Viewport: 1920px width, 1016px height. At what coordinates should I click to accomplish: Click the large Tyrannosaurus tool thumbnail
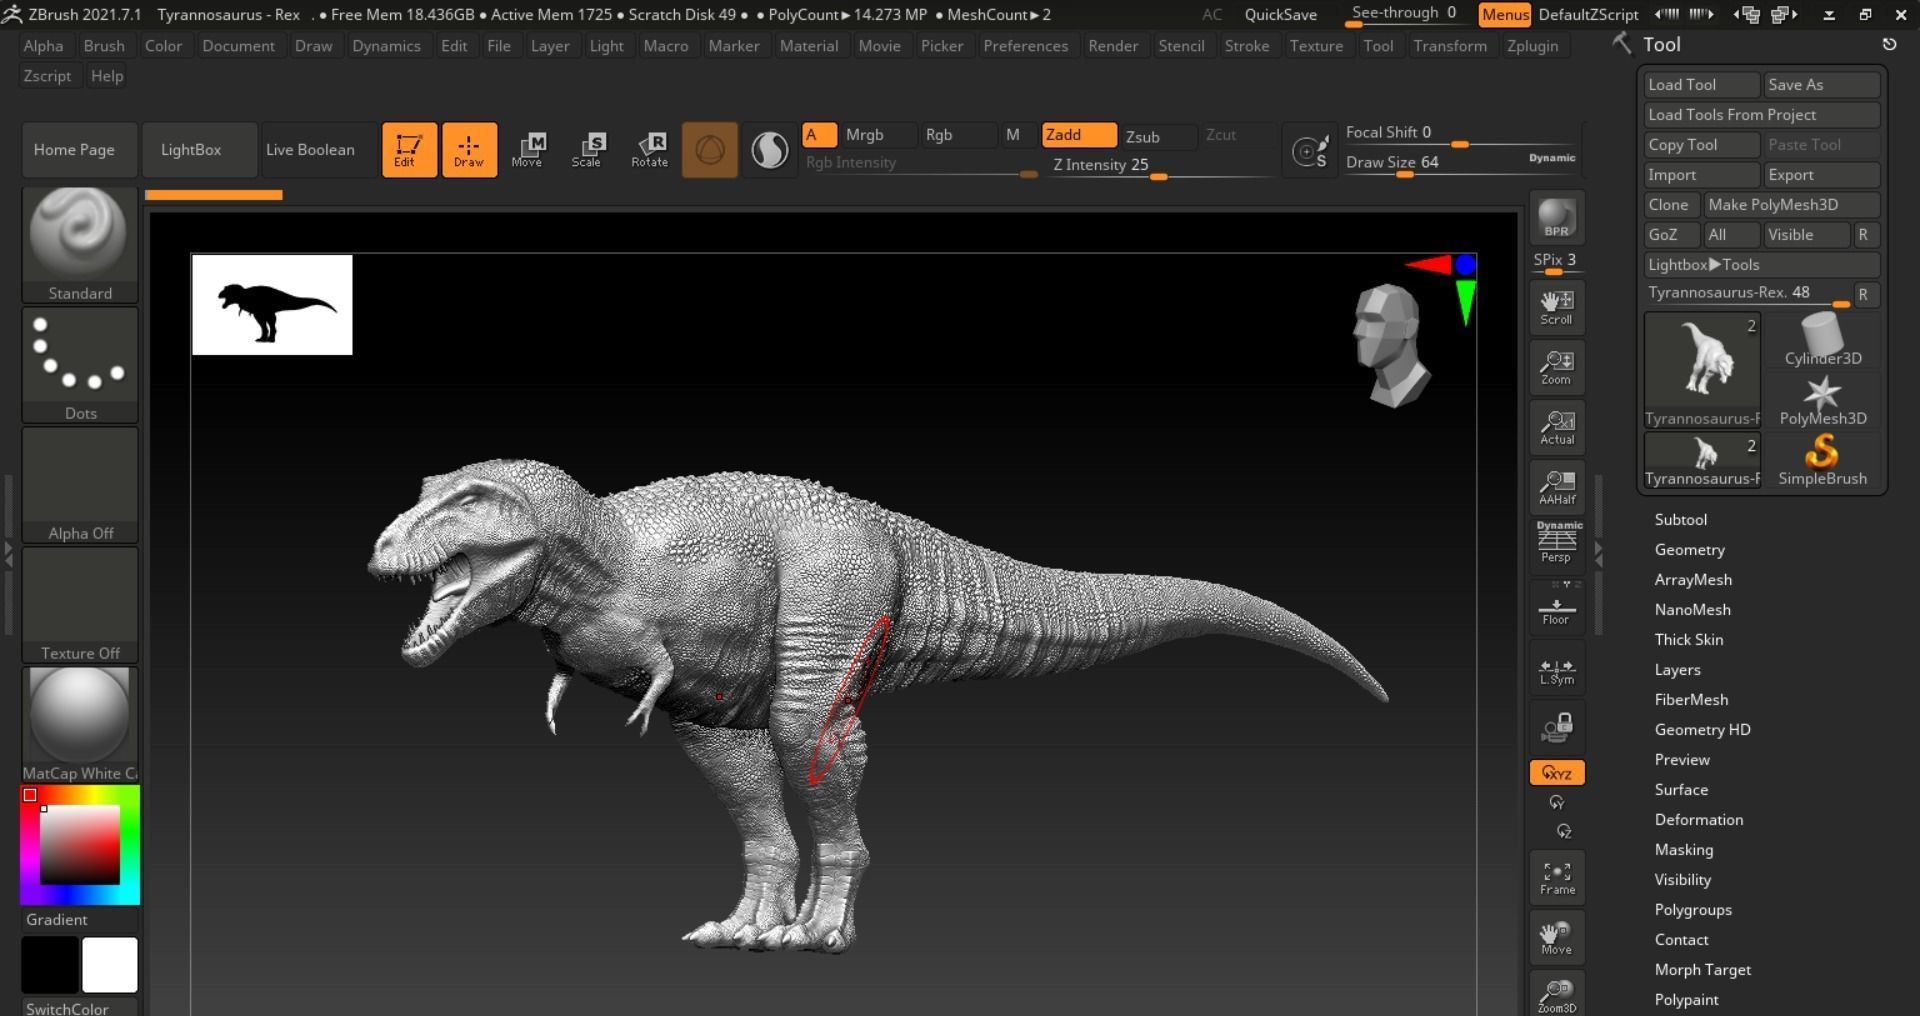[1702, 370]
